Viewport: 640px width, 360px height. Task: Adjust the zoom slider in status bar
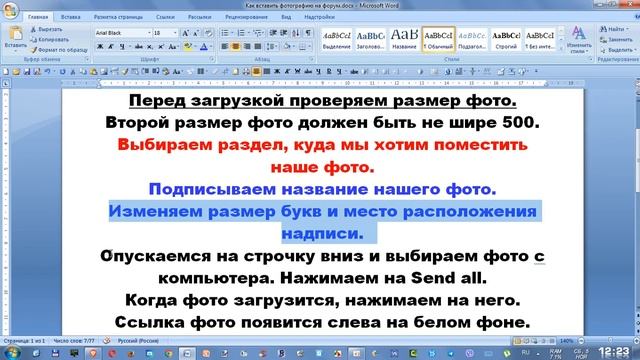tap(610, 340)
